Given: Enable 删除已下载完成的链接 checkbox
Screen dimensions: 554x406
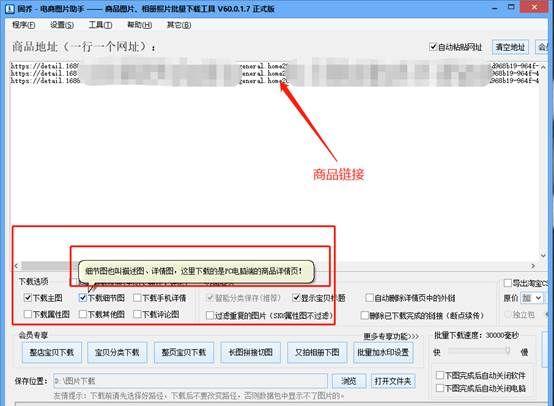Looking at the screenshot, I should pyautogui.click(x=364, y=315).
